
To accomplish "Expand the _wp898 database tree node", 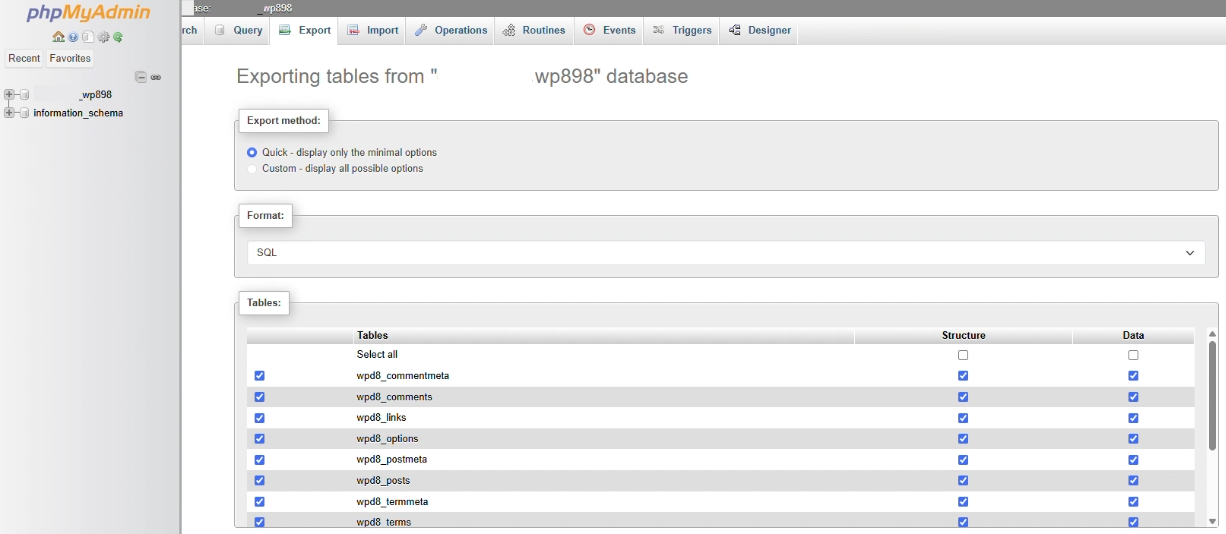I will (x=9, y=95).
